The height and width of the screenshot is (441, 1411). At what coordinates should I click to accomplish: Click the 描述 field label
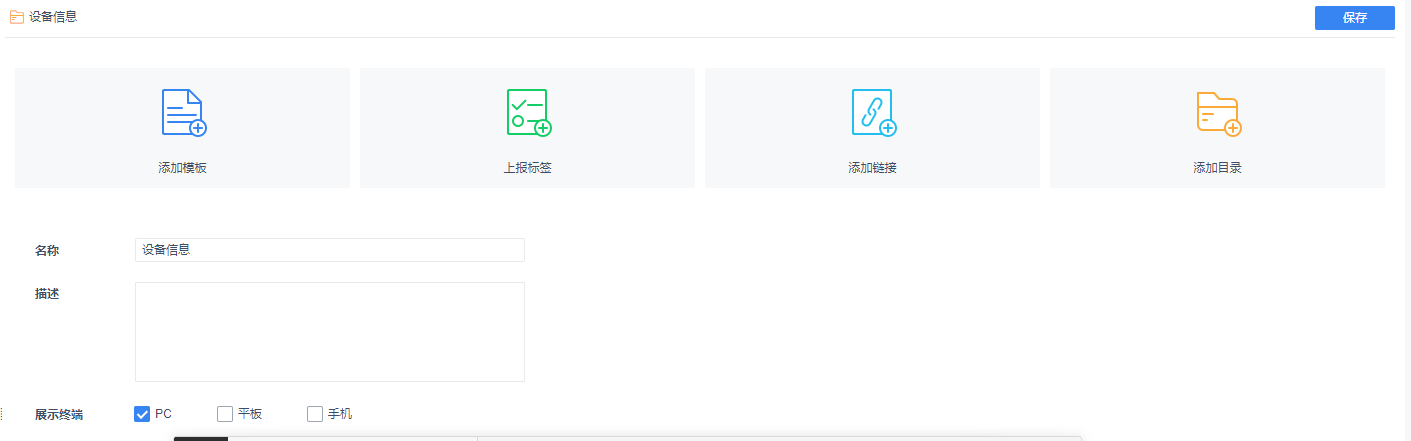tap(47, 294)
